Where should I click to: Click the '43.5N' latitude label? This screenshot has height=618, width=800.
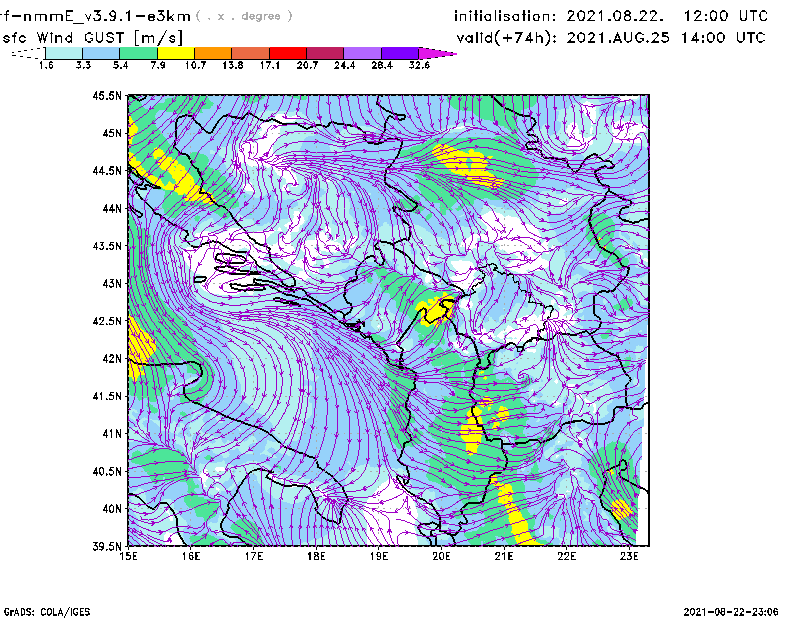pyautogui.click(x=107, y=246)
